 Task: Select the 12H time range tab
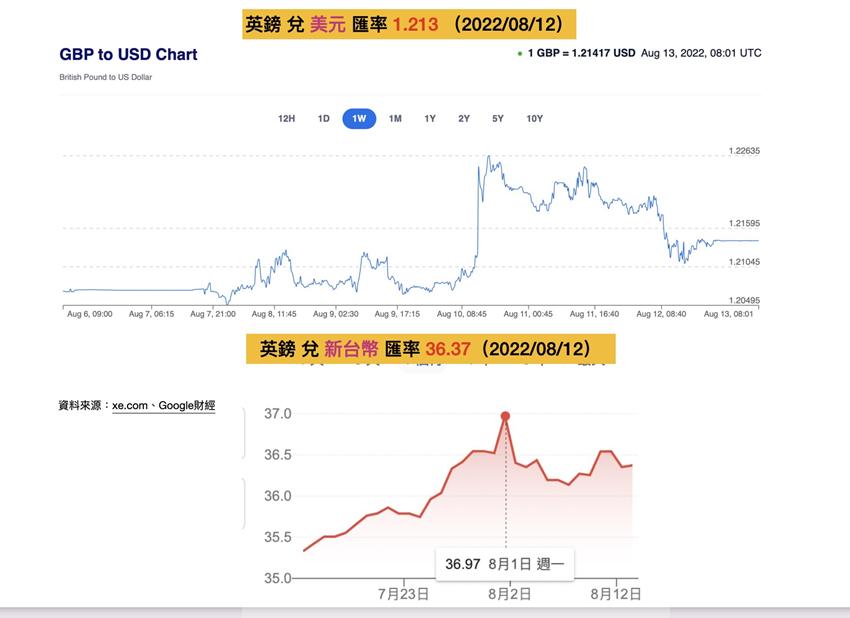pyautogui.click(x=287, y=119)
